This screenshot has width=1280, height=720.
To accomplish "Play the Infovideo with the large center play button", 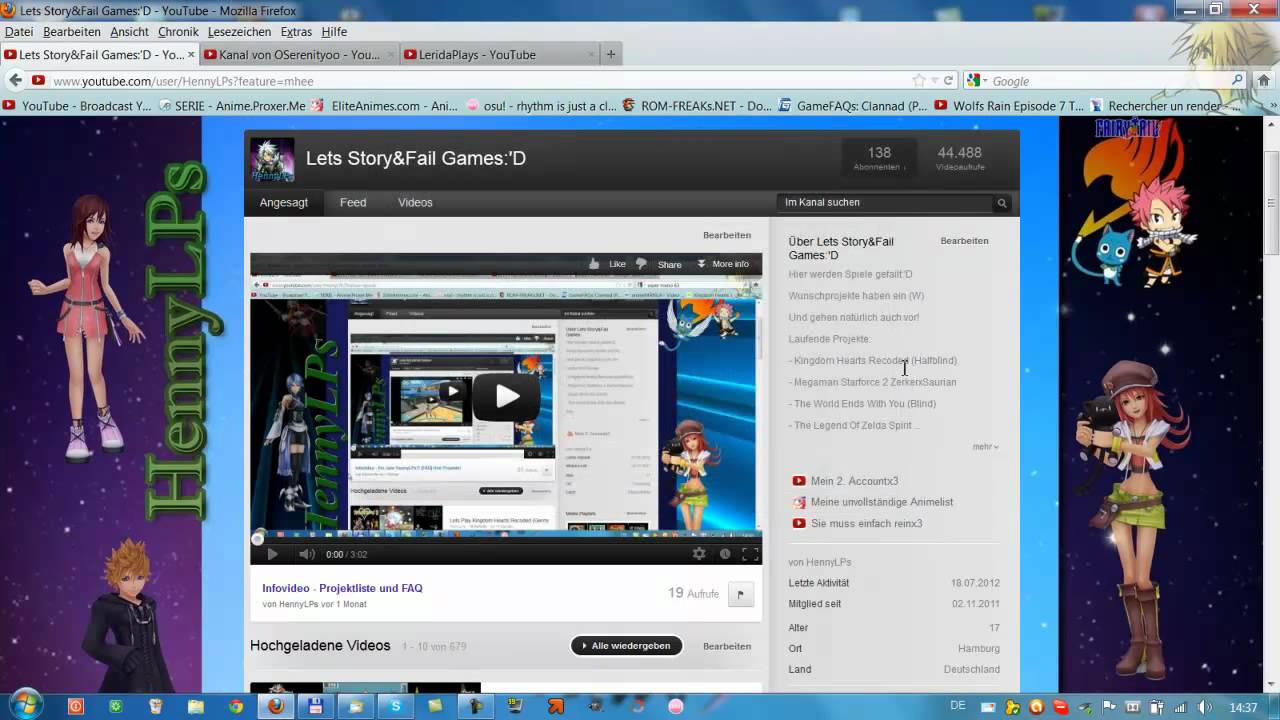I will [507, 396].
